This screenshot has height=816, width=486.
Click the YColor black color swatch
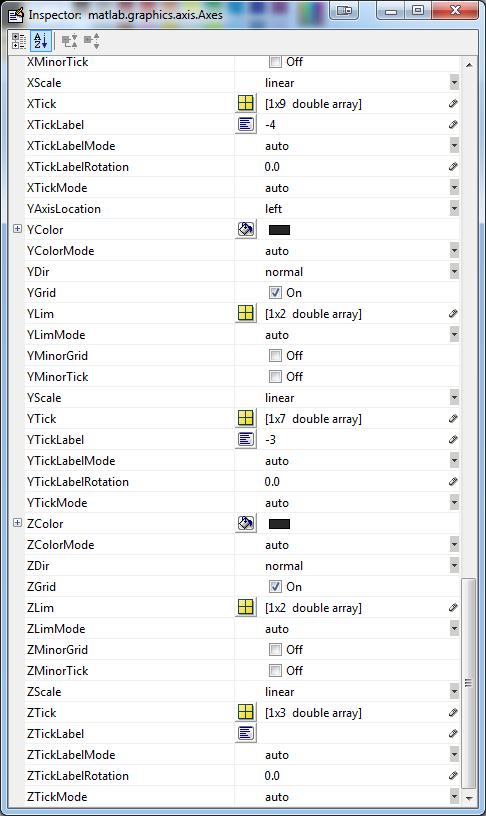coord(279,230)
